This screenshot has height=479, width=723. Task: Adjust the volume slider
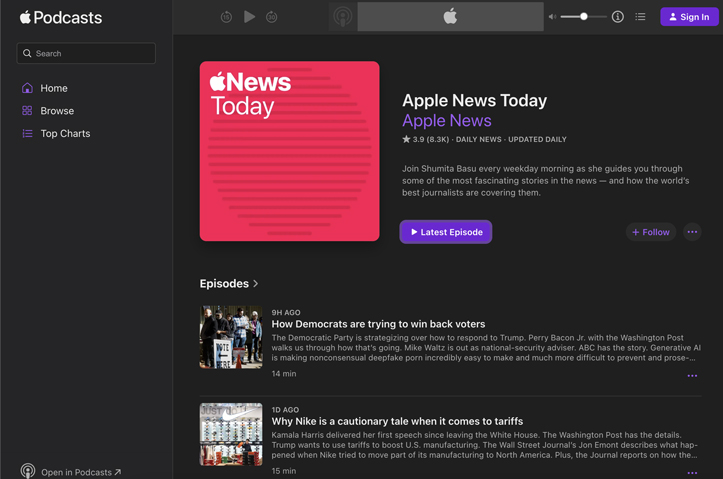[583, 17]
